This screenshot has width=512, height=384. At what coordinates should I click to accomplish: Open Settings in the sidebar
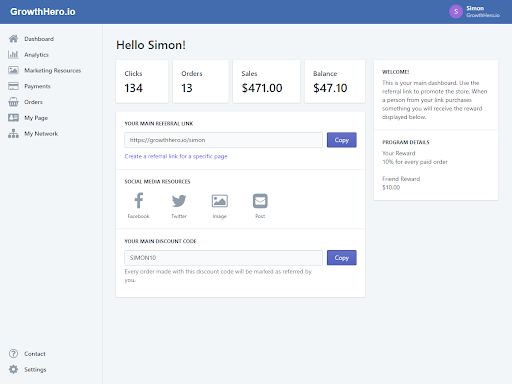35,370
